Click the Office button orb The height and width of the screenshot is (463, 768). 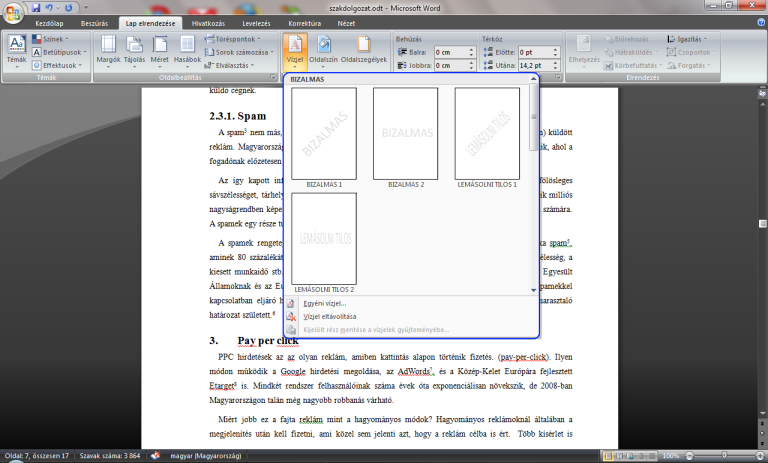click(13, 12)
